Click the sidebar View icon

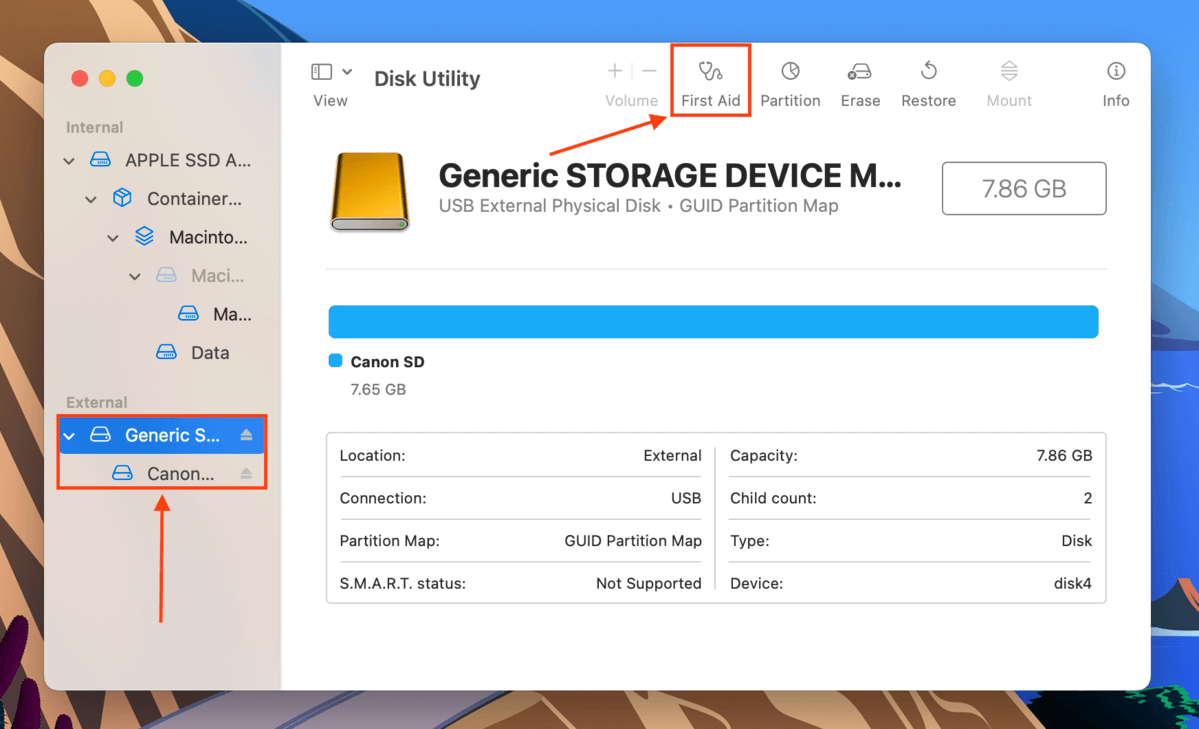coord(321,72)
